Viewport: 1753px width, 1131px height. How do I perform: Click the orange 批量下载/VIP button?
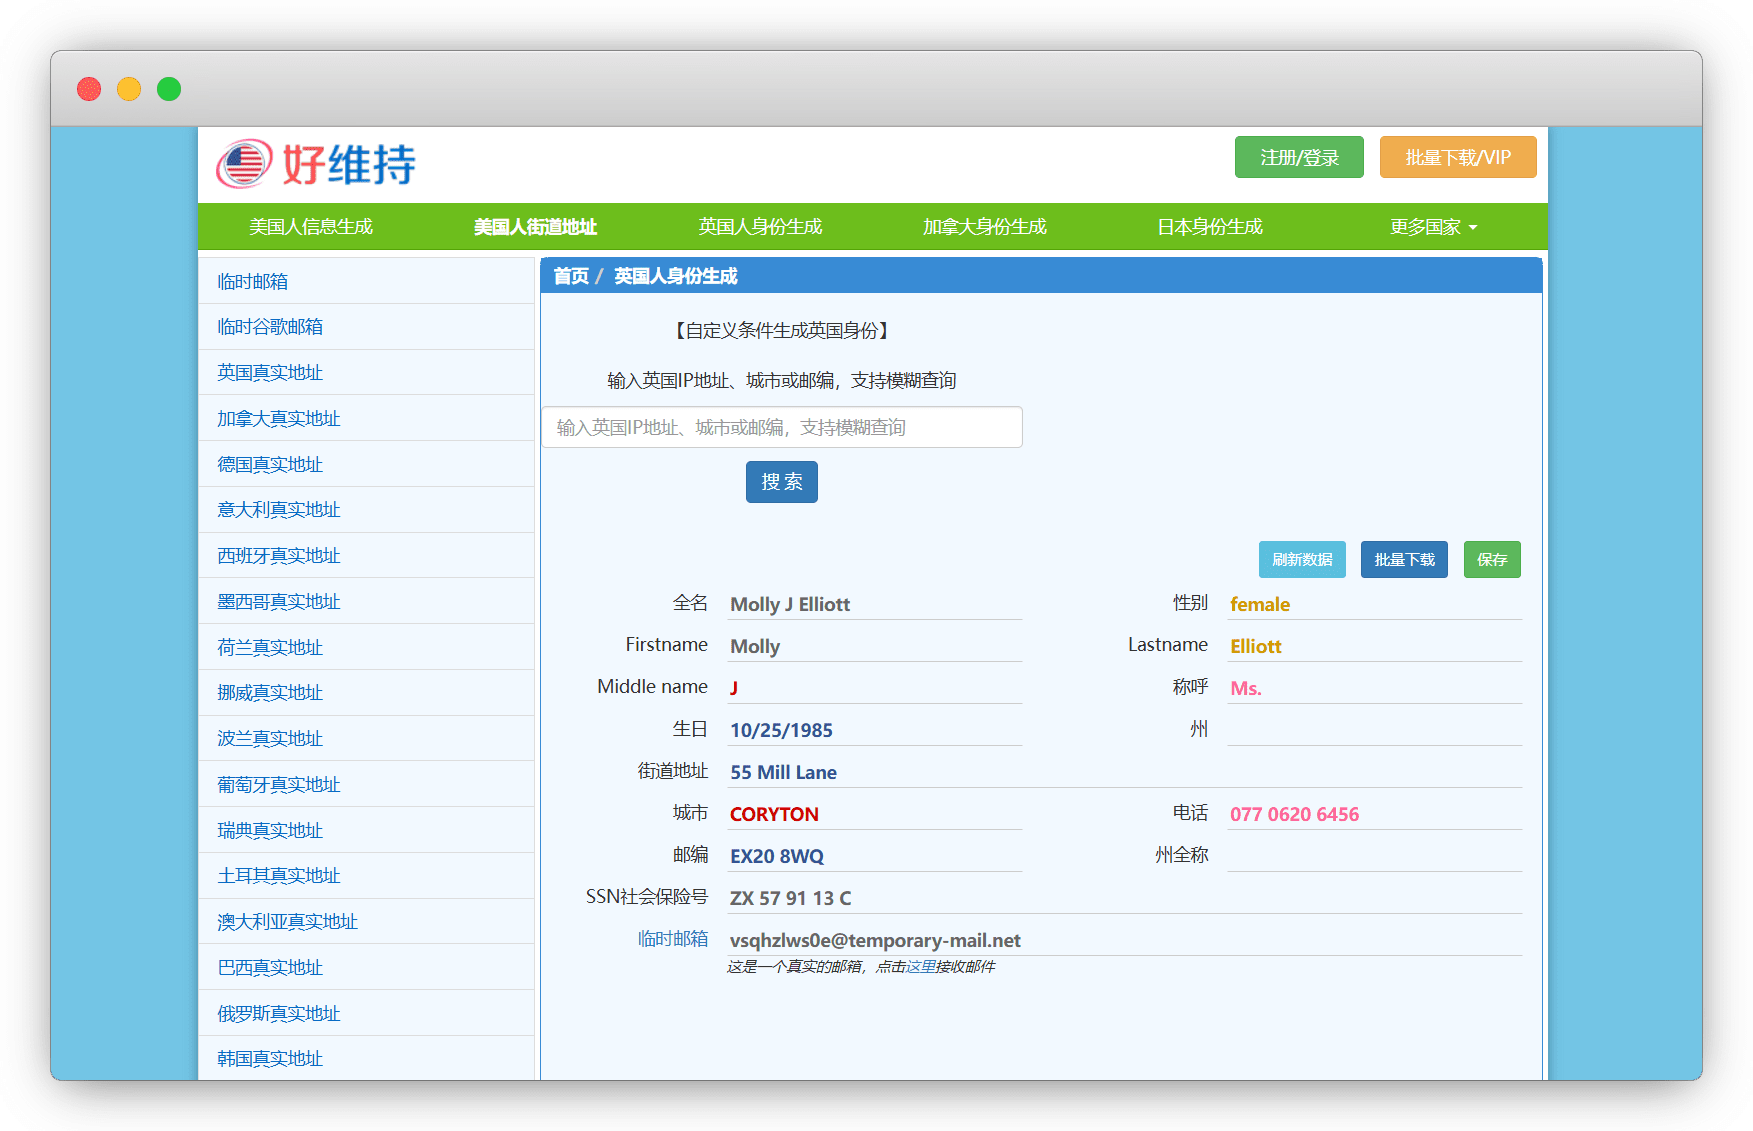[x=1457, y=157]
